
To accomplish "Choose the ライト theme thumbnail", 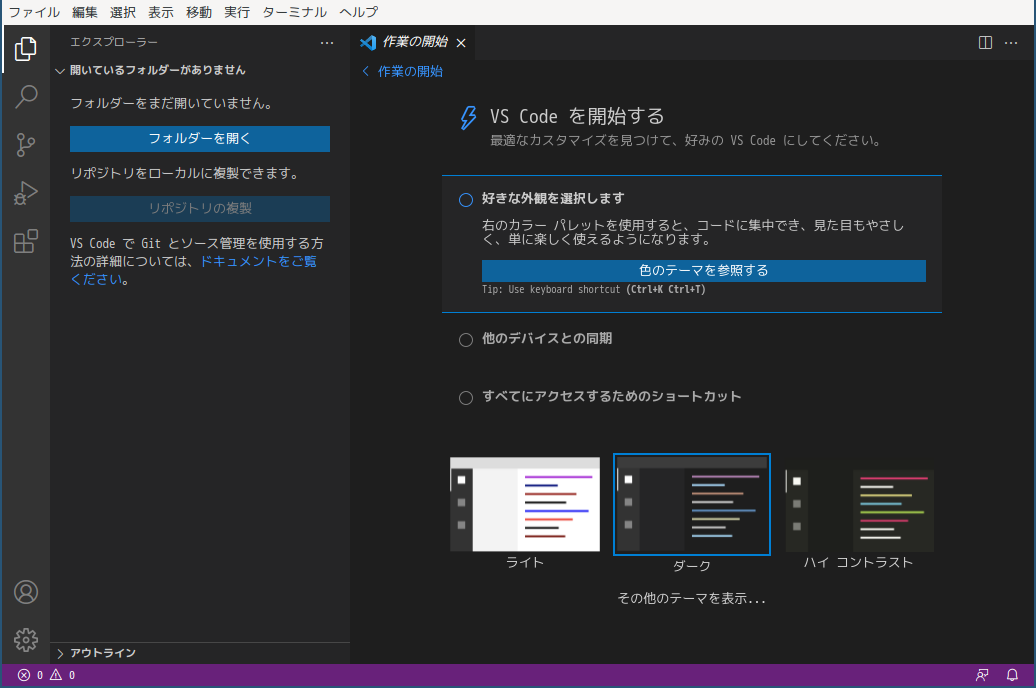I will [525, 504].
